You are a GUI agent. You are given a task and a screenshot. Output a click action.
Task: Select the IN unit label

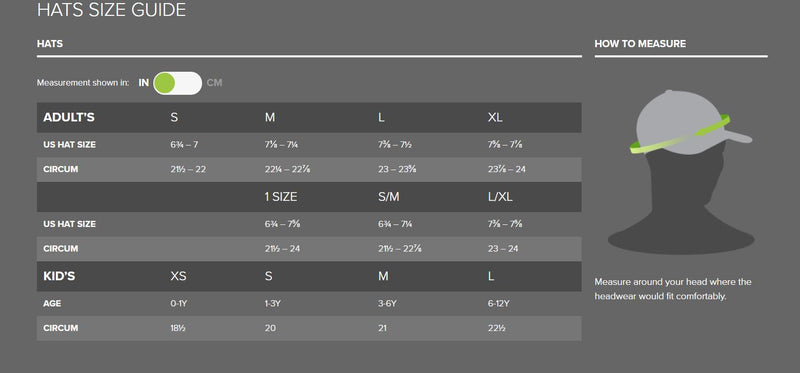144,83
